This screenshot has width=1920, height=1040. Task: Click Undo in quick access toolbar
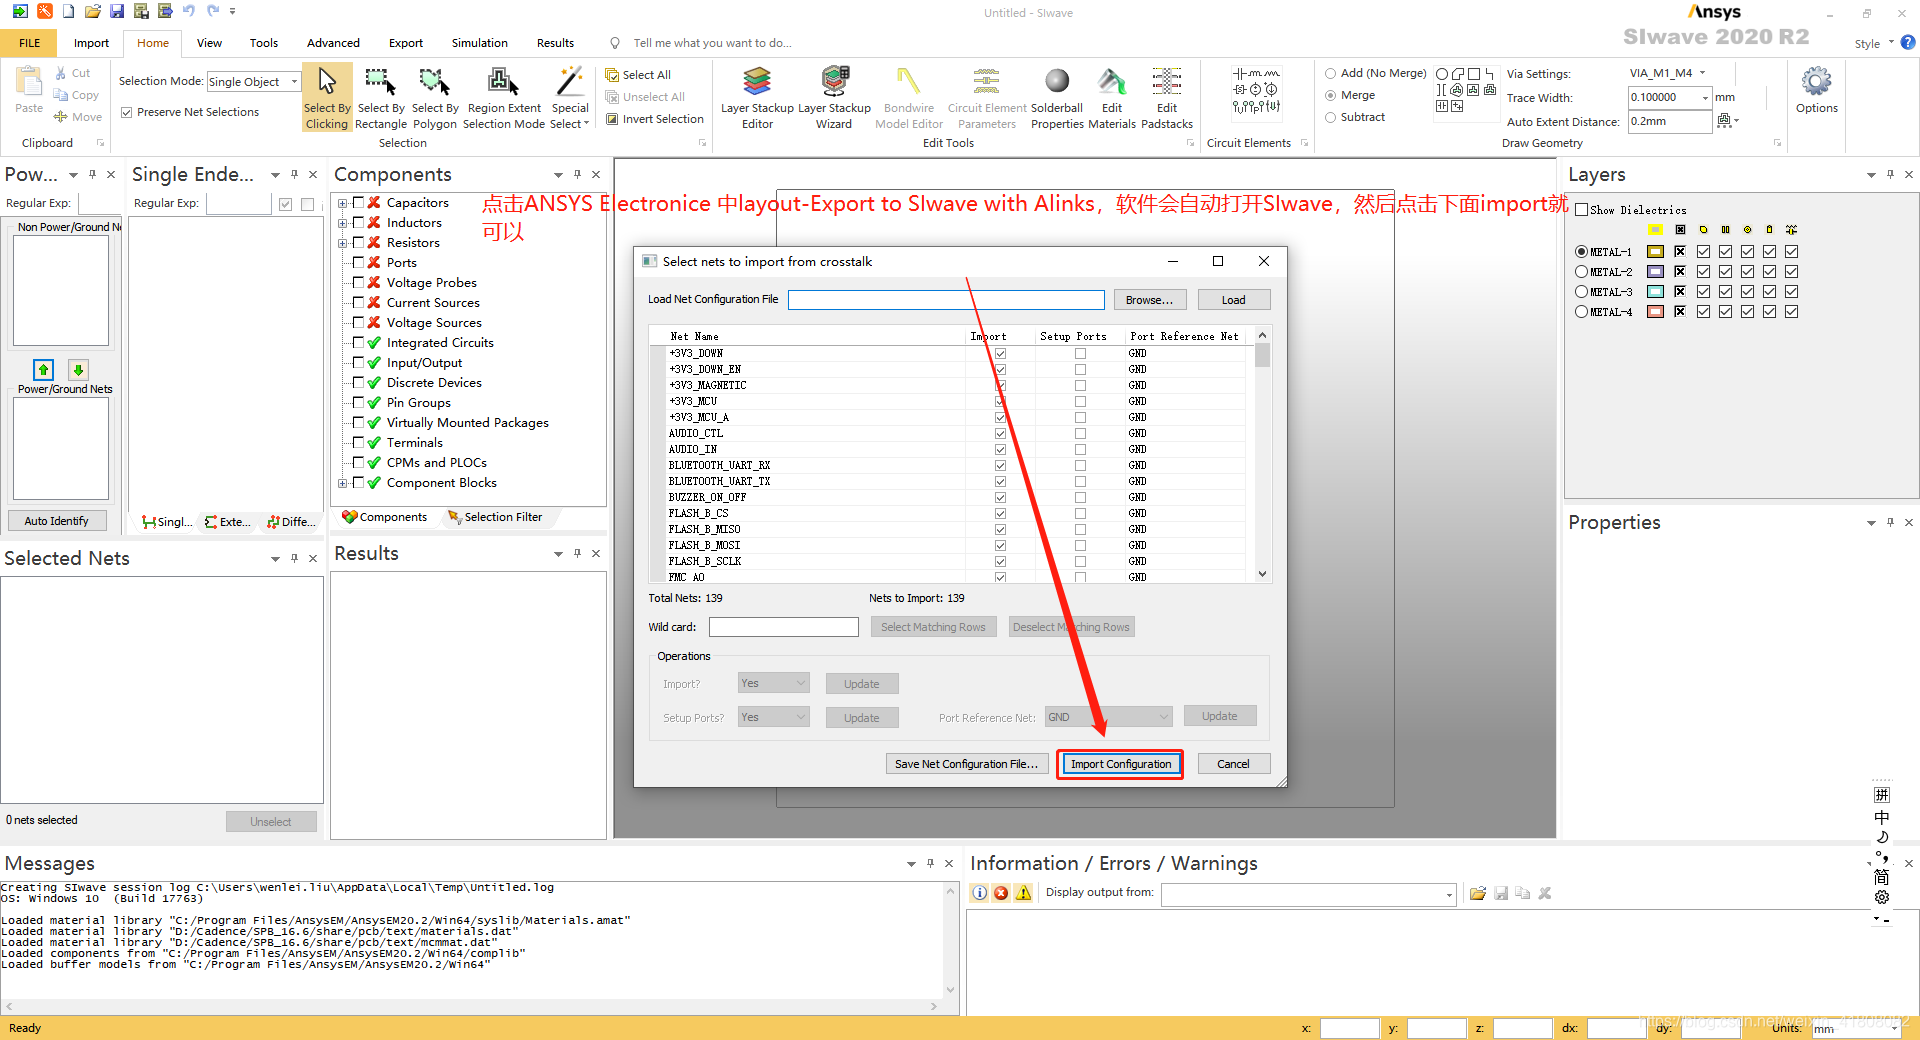tap(188, 11)
